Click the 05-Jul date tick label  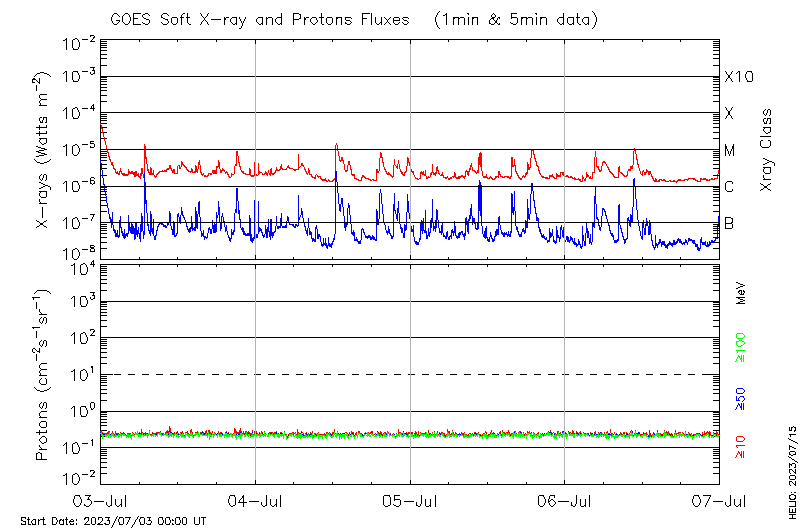410,499
